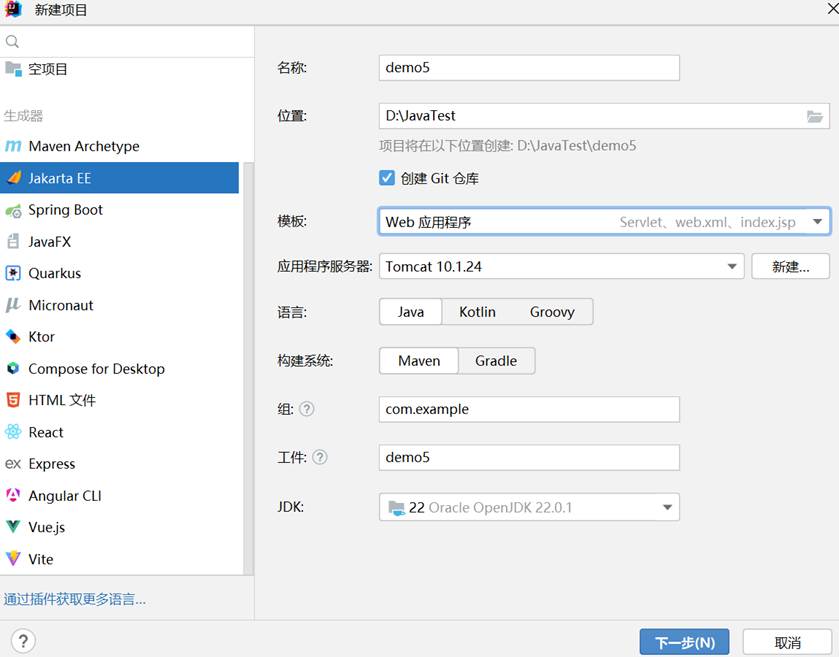
Task: Click the Compose for Desktop icon
Action: [x=13, y=368]
